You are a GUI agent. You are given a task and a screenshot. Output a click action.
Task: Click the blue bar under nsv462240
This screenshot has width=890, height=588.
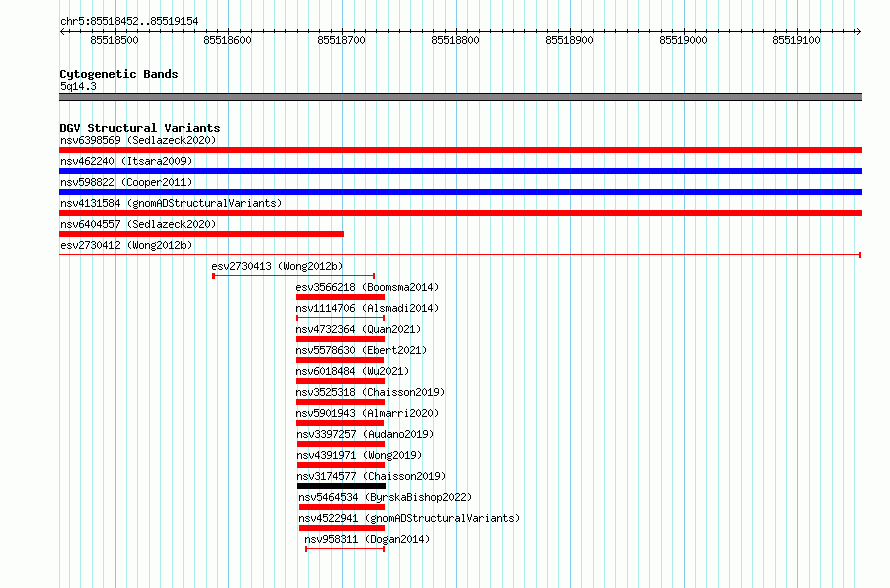[x=460, y=171]
